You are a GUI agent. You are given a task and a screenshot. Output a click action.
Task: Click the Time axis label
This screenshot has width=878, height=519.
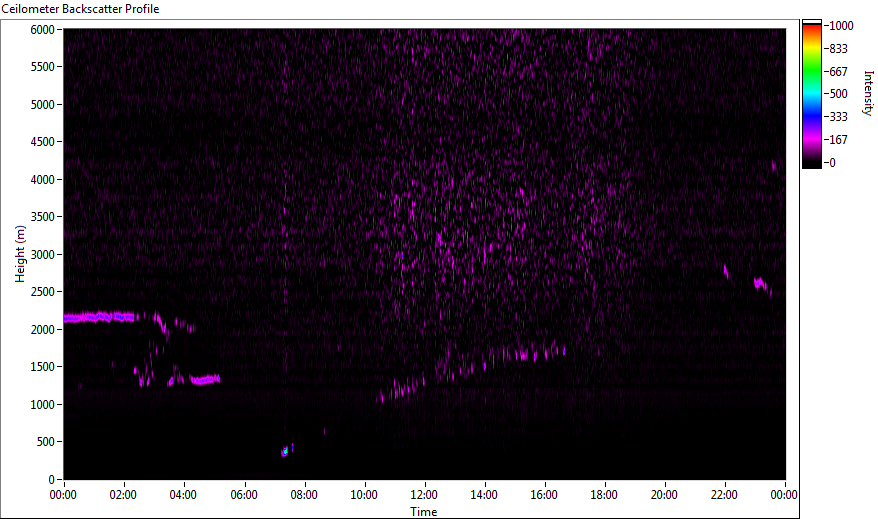(423, 512)
